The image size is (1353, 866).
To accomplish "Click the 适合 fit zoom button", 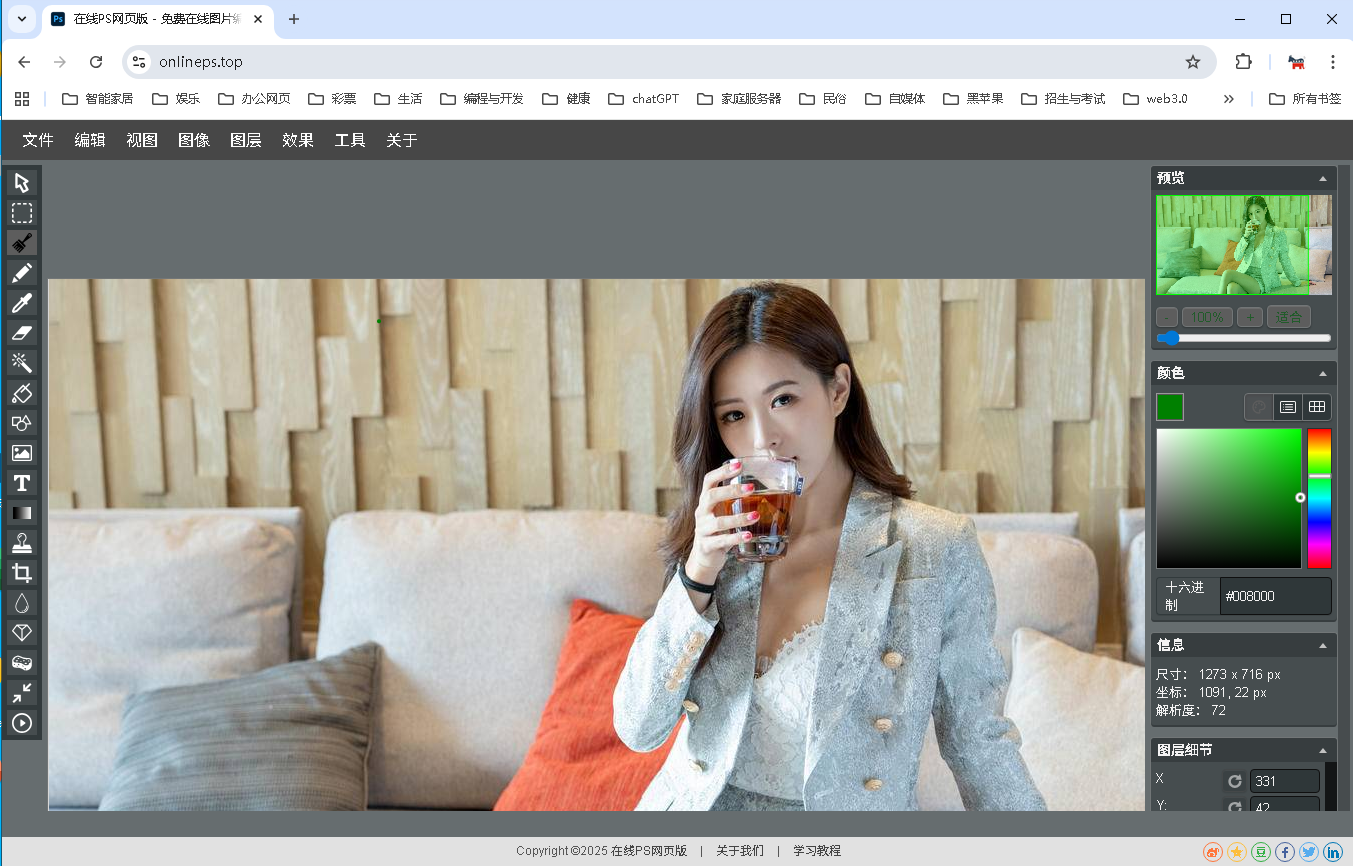I will tap(1289, 317).
